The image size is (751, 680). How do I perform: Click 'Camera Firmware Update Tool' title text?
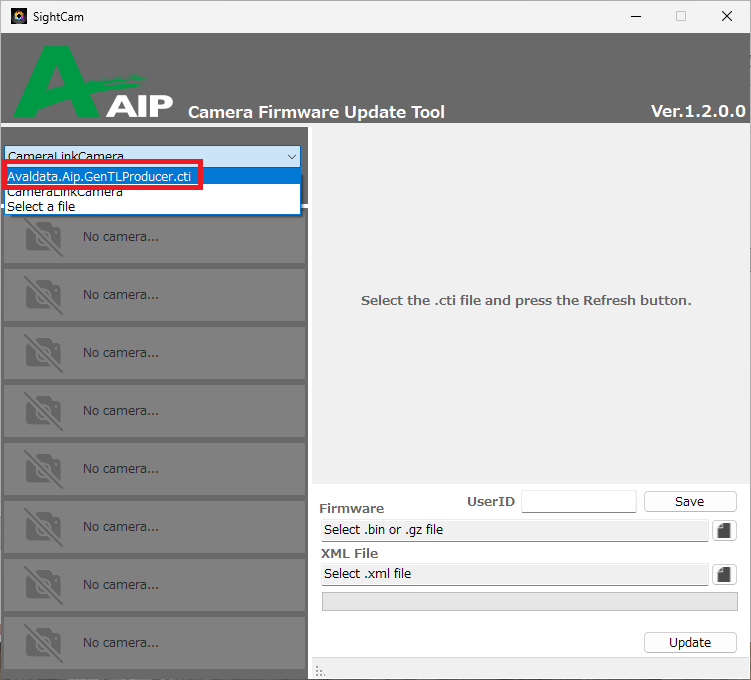click(x=316, y=112)
